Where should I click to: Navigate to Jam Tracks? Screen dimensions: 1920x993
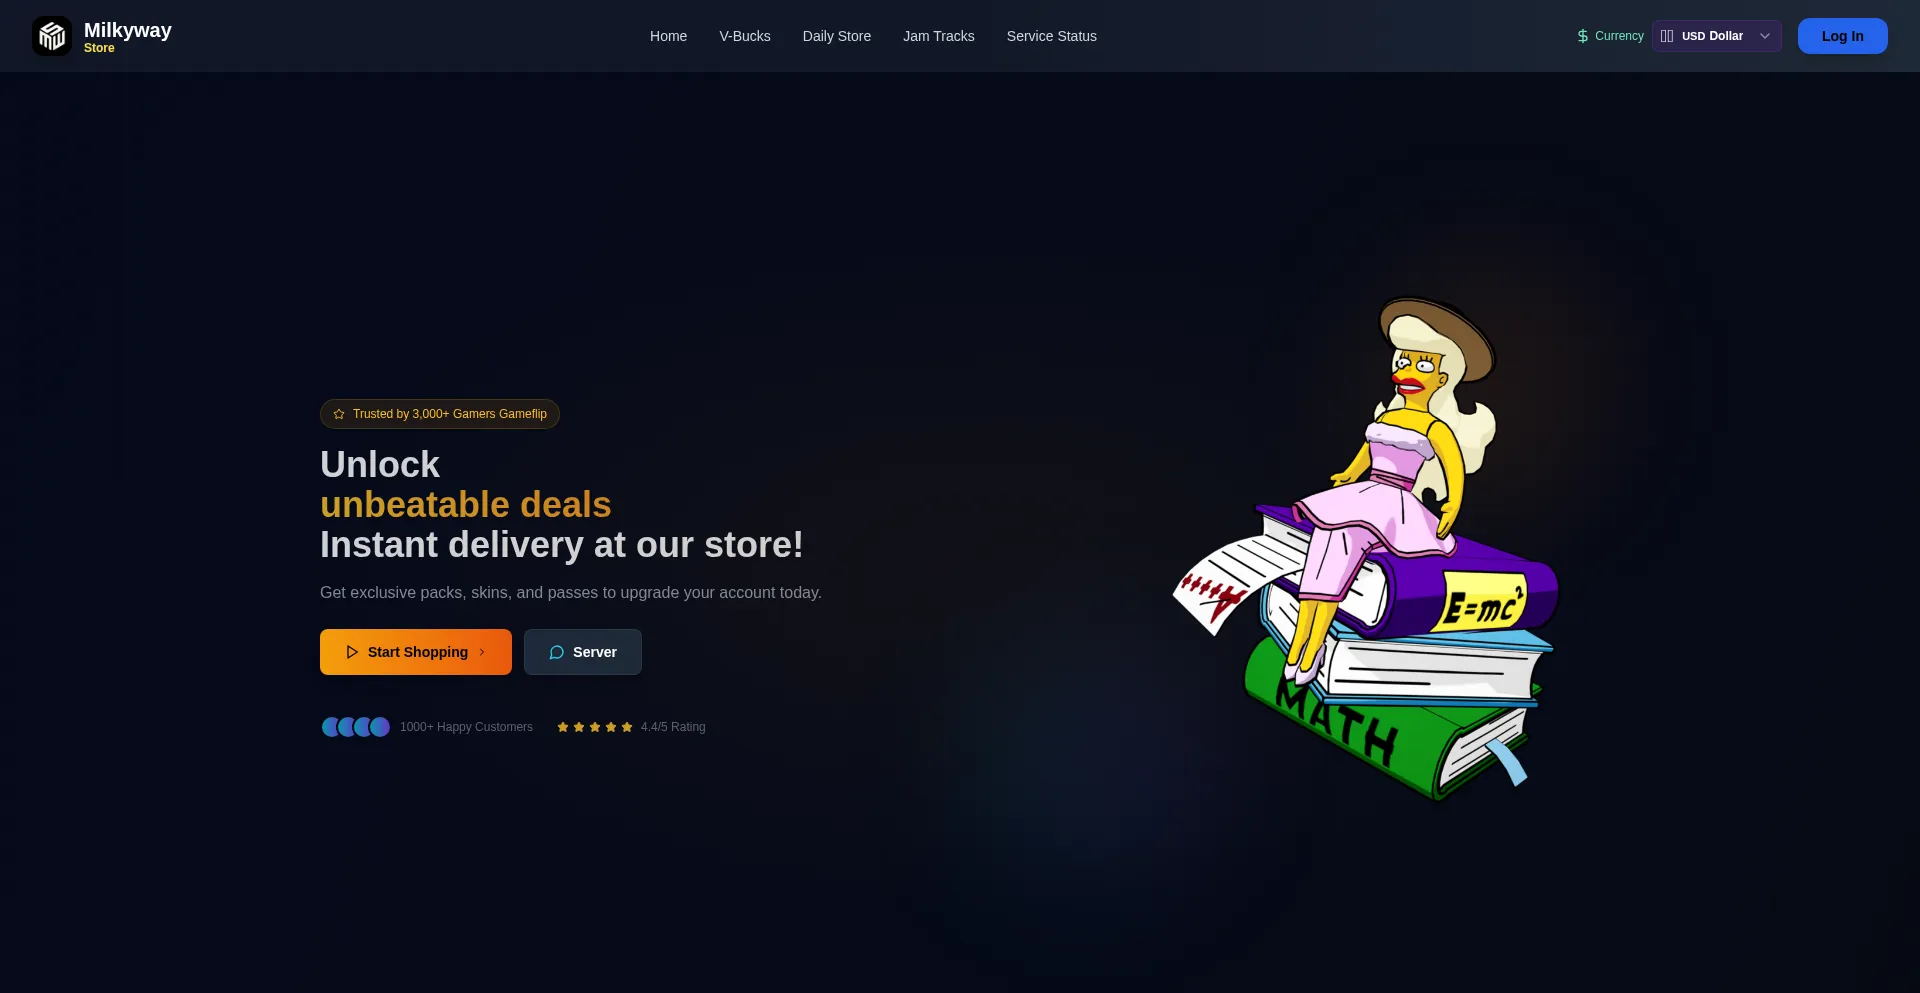(x=939, y=36)
